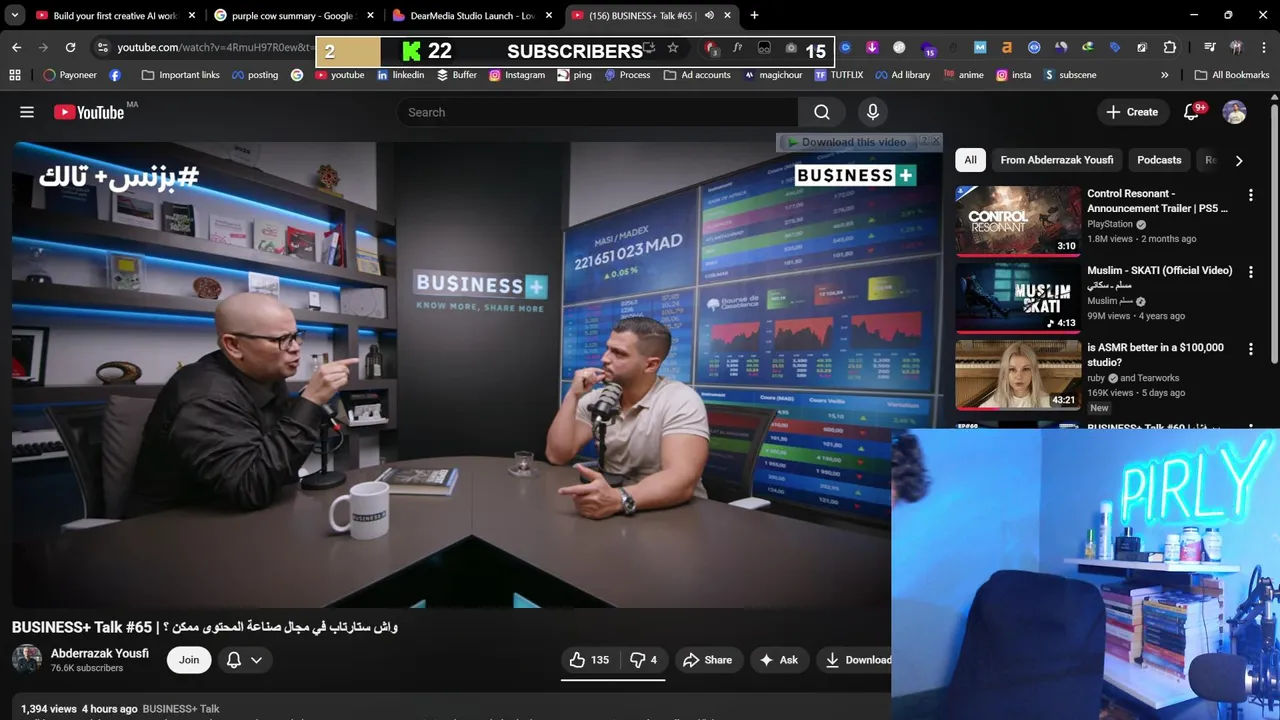
Task: Open Muslim SKATI video thumbnail
Action: click(x=1017, y=298)
